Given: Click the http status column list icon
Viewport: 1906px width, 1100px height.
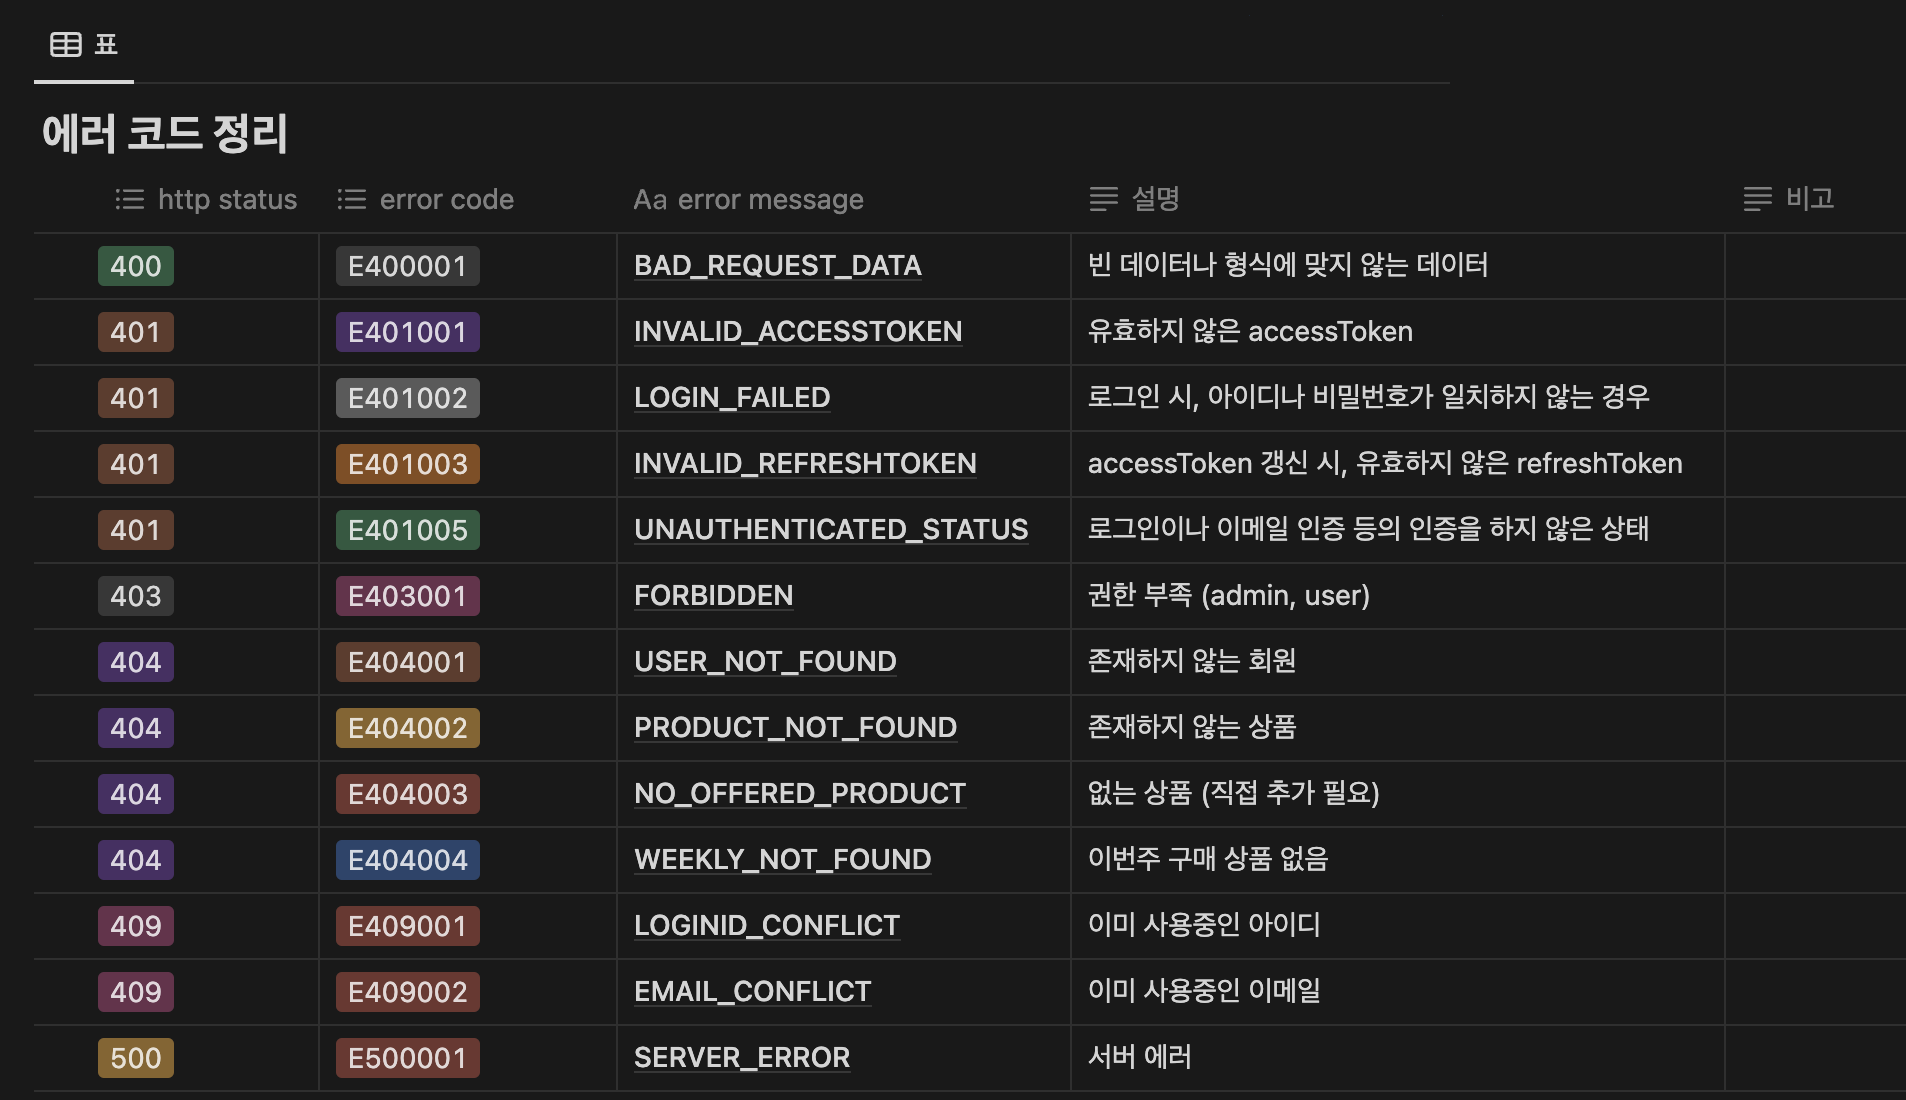Looking at the screenshot, I should [x=130, y=199].
